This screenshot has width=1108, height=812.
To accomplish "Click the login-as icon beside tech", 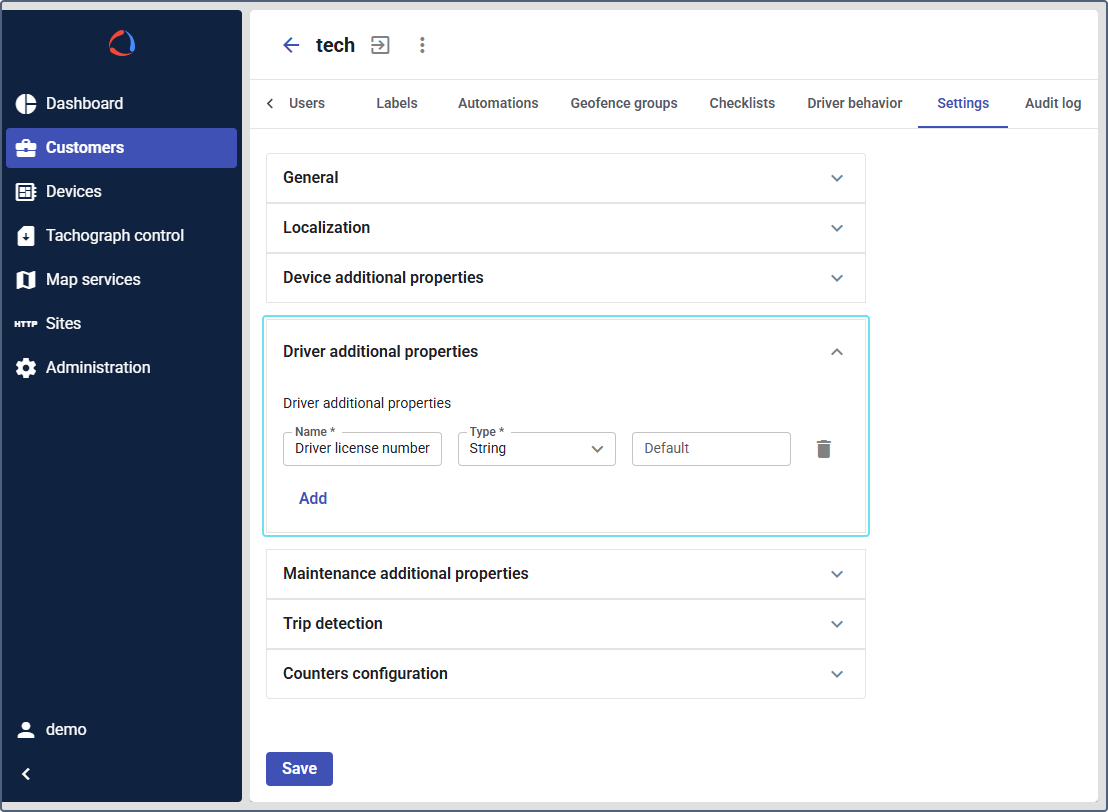I will (380, 45).
